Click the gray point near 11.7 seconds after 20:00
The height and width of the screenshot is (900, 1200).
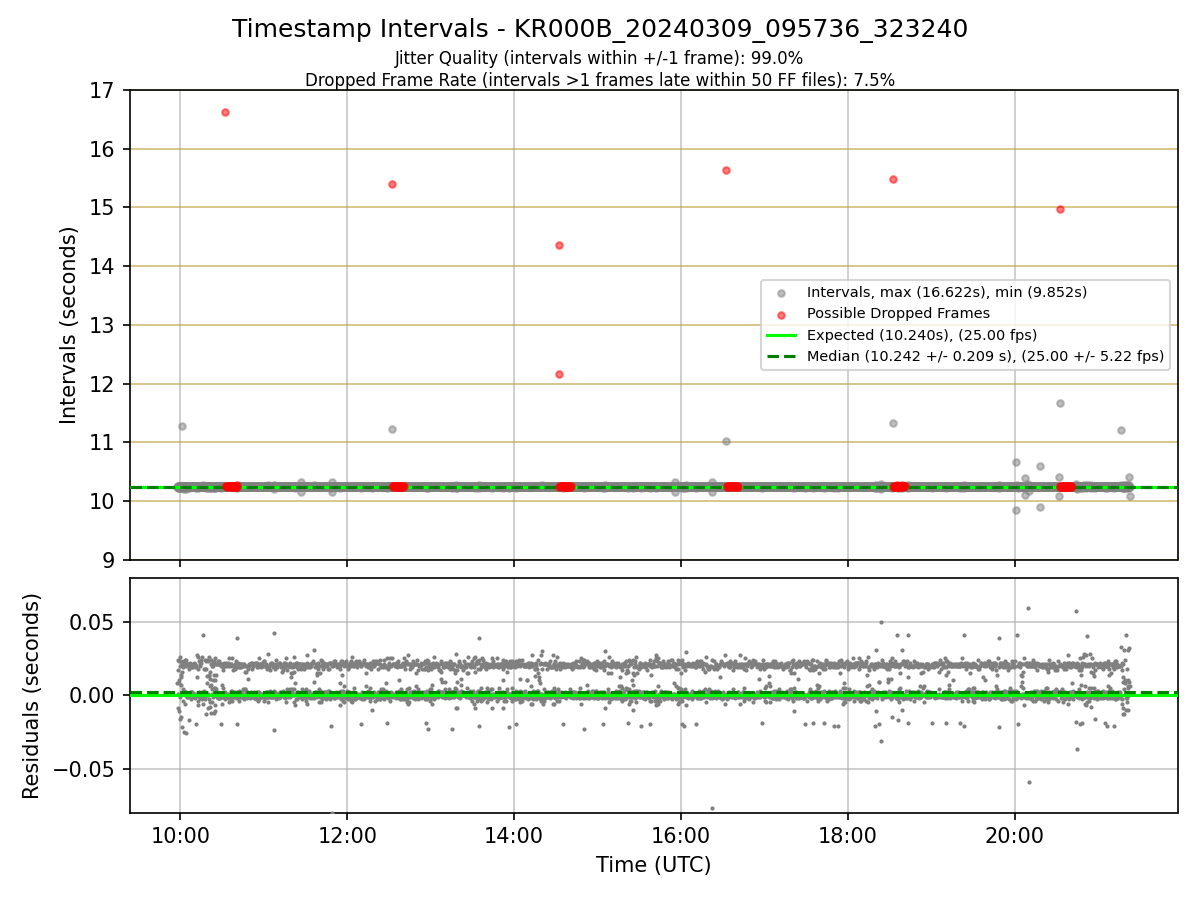tap(1060, 403)
